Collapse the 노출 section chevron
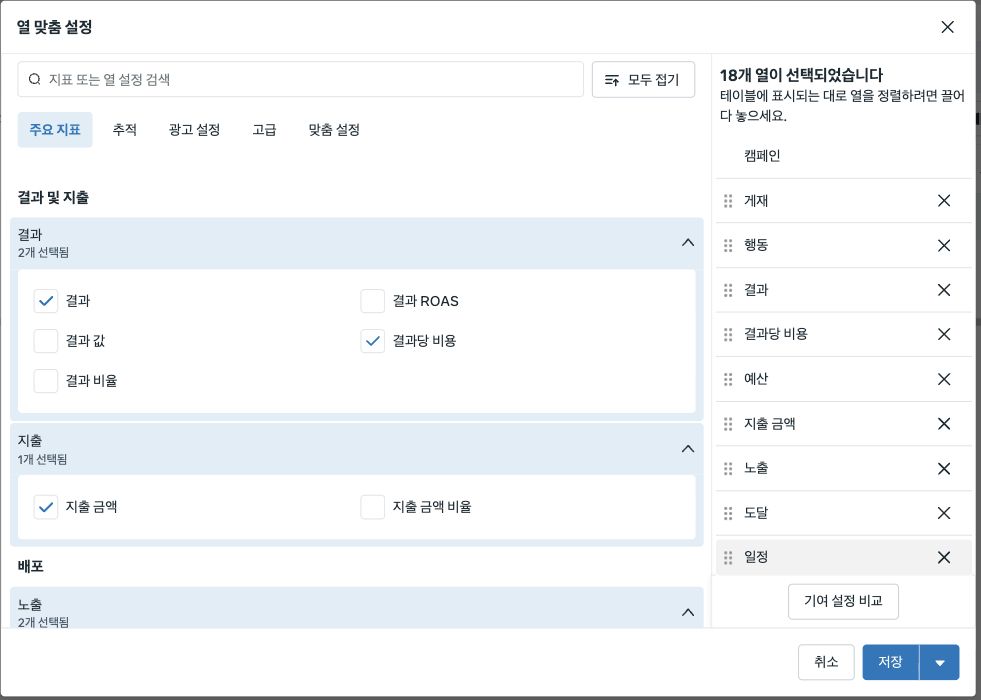 click(x=688, y=612)
